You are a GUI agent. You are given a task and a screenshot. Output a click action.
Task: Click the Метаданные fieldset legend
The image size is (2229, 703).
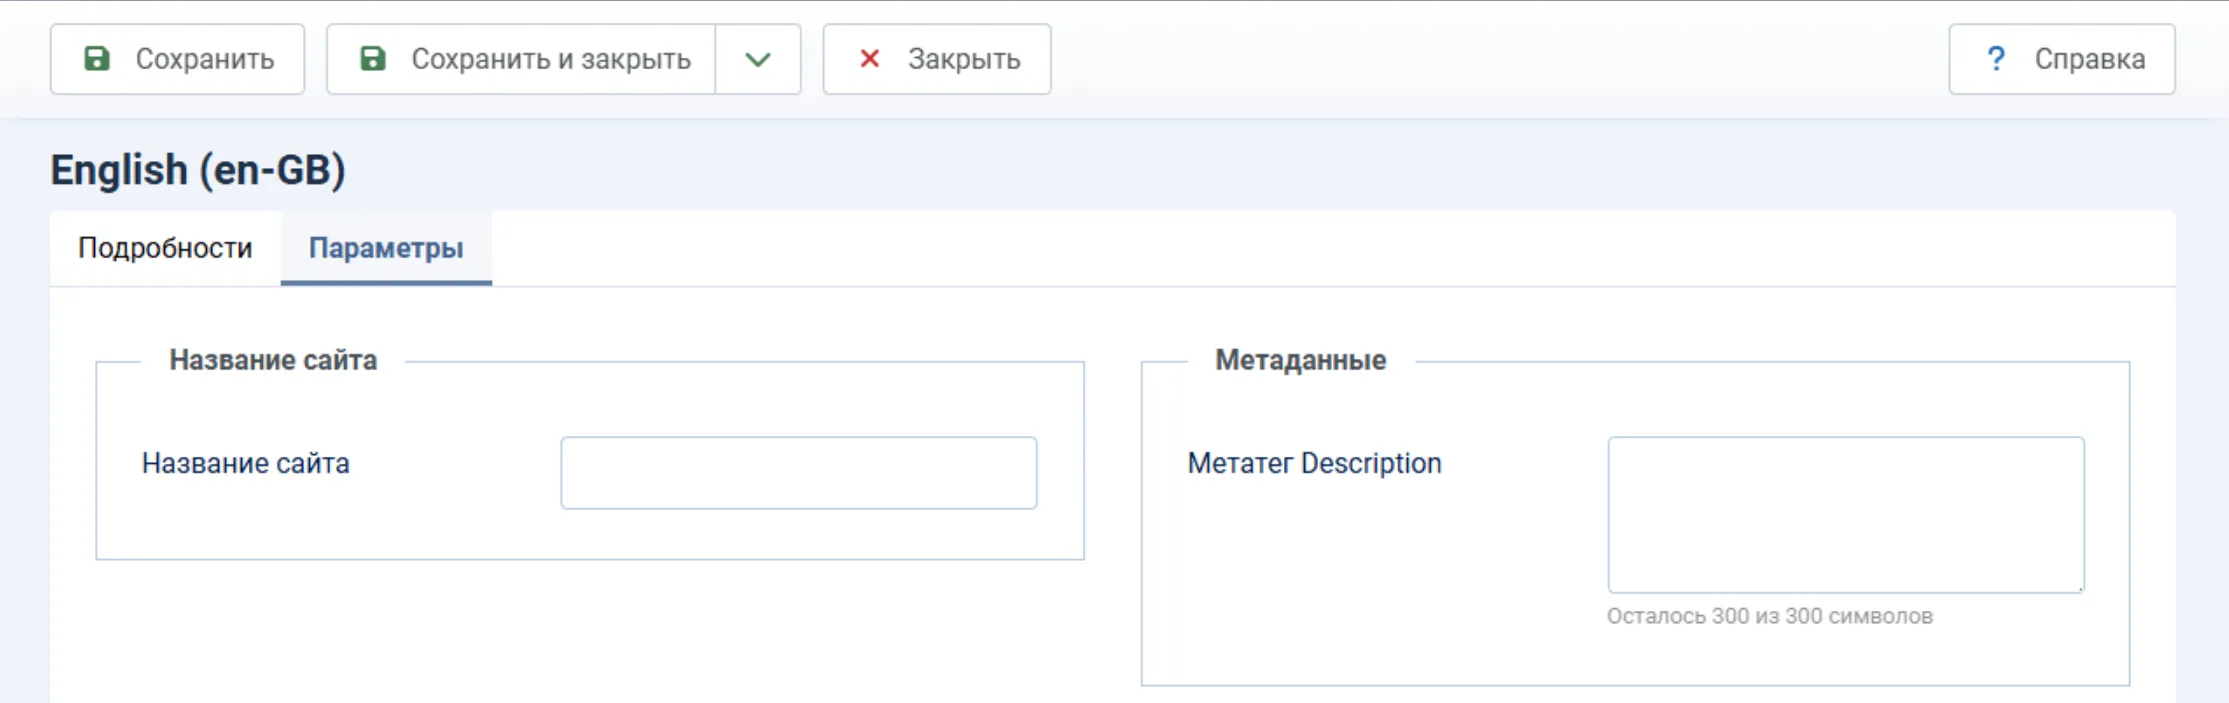tap(1300, 360)
